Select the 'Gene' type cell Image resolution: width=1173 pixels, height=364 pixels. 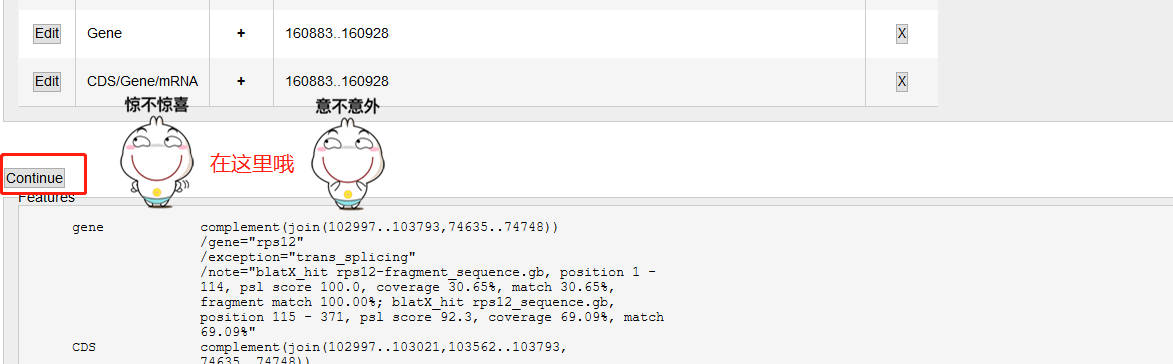[x=105, y=34]
